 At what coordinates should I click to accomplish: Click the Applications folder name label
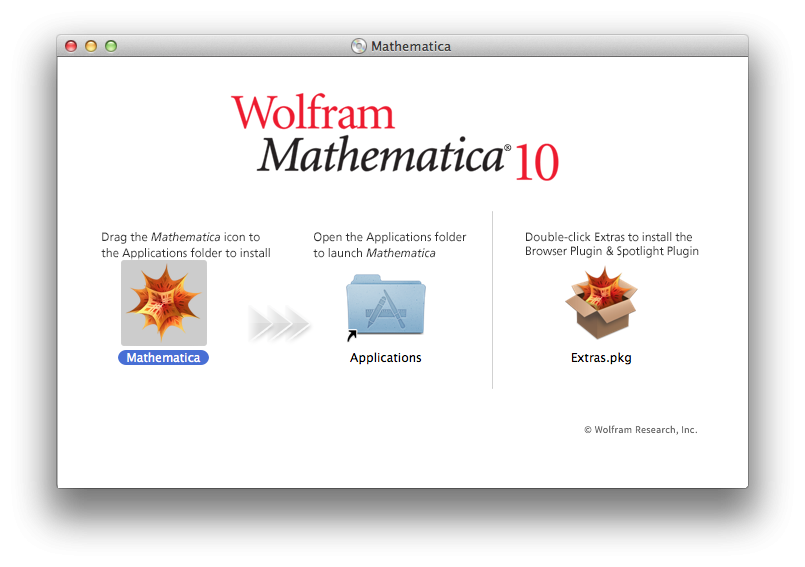click(386, 357)
